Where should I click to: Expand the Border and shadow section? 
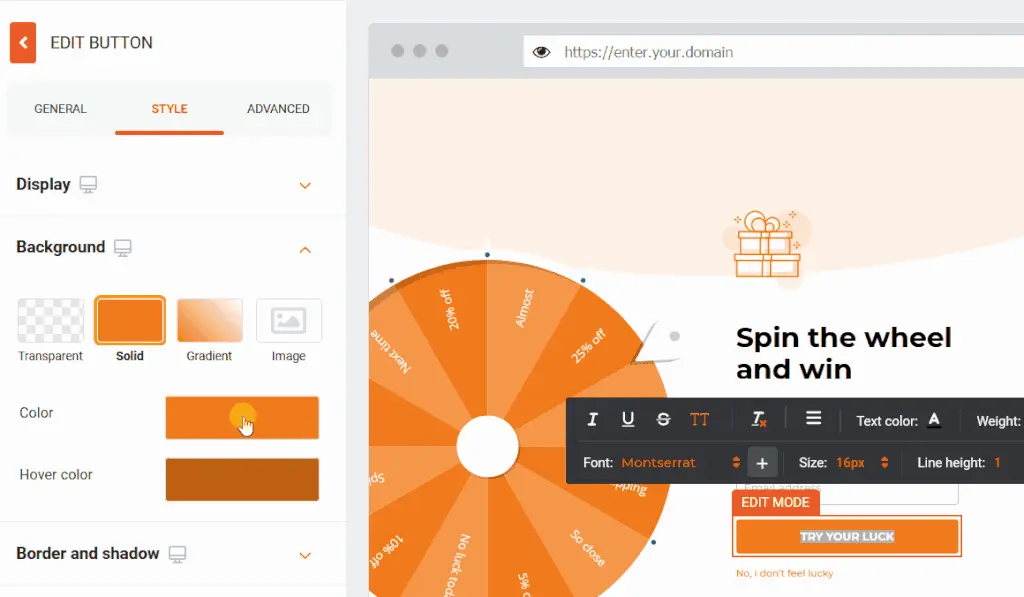(x=305, y=555)
